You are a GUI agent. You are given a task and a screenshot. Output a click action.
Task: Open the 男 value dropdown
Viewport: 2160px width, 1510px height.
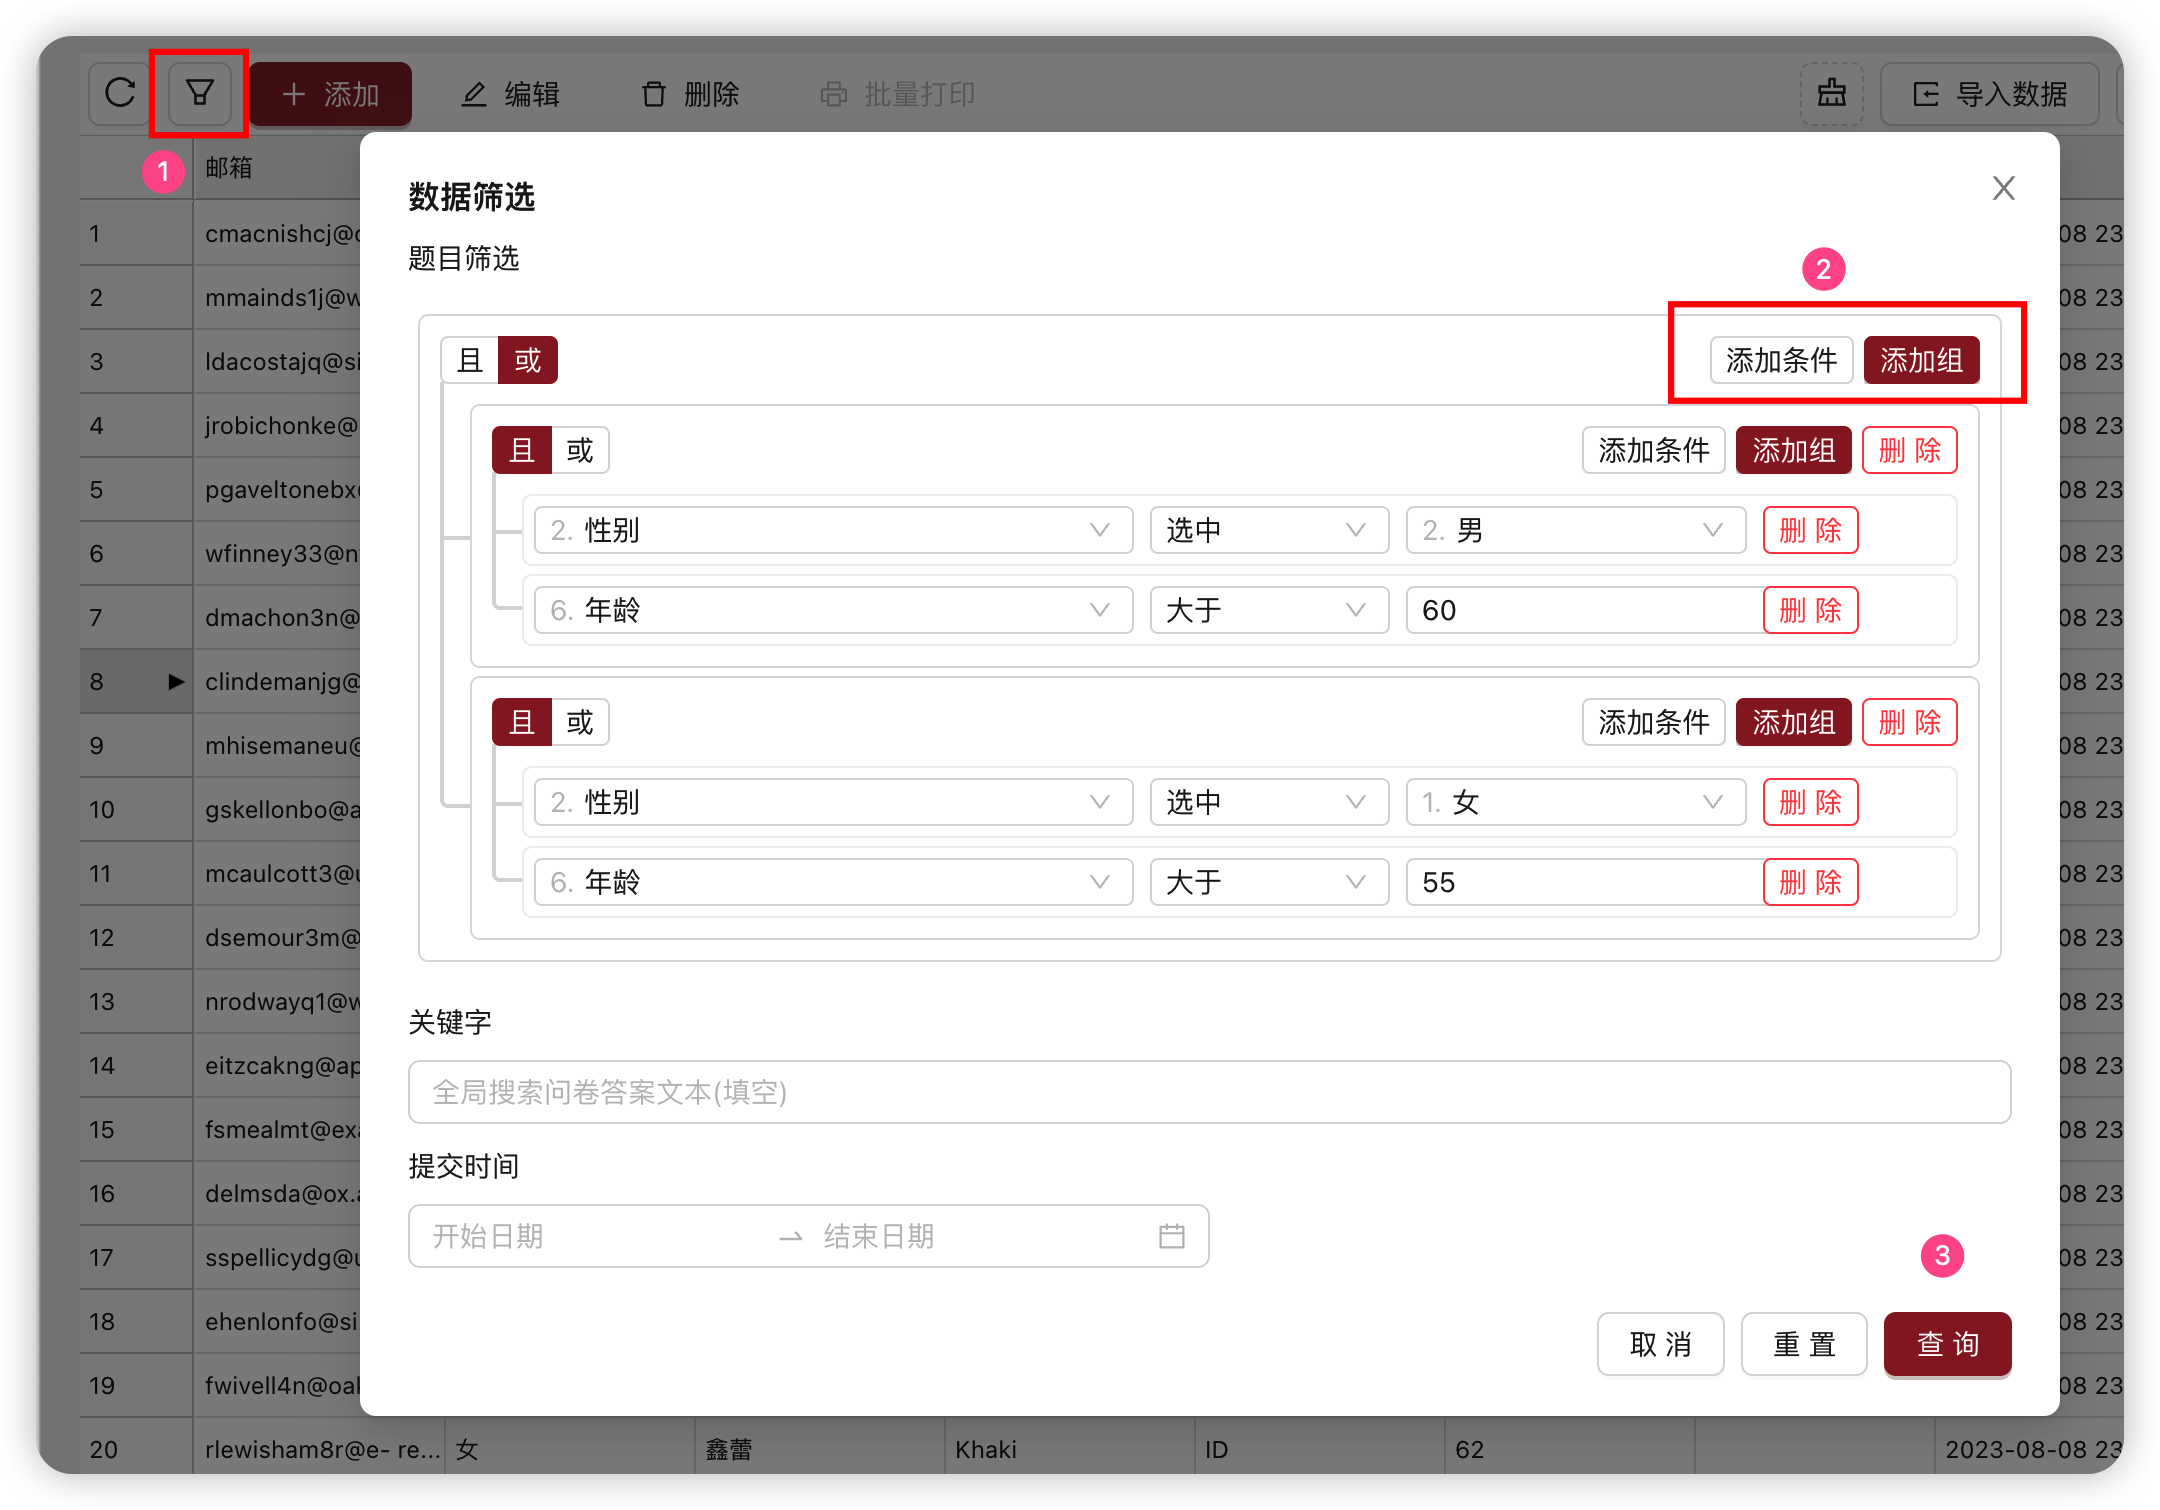[x=1576, y=530]
